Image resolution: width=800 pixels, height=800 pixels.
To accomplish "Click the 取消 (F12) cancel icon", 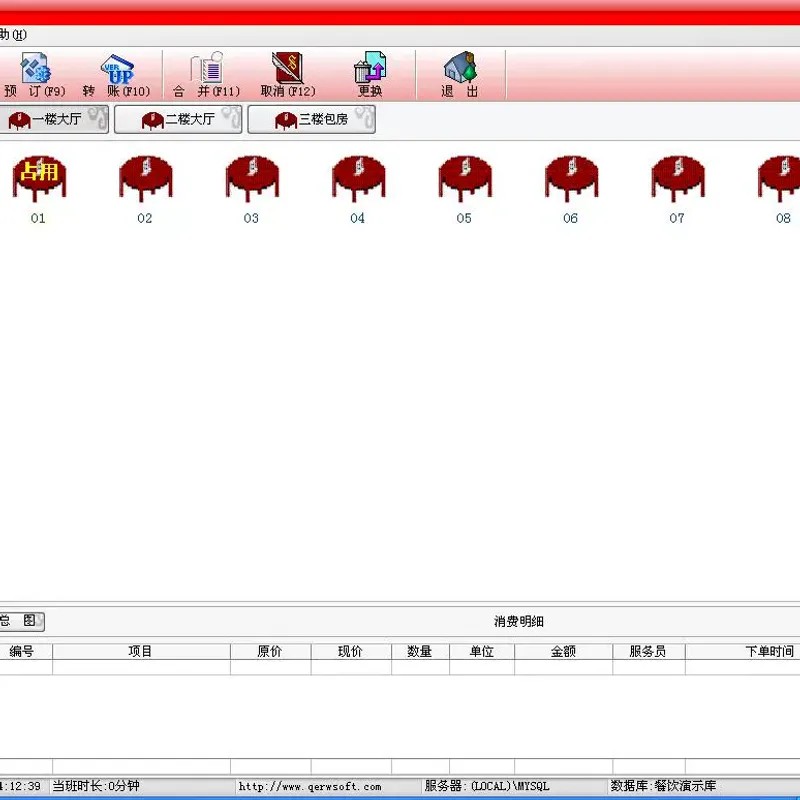I will click(x=288, y=74).
